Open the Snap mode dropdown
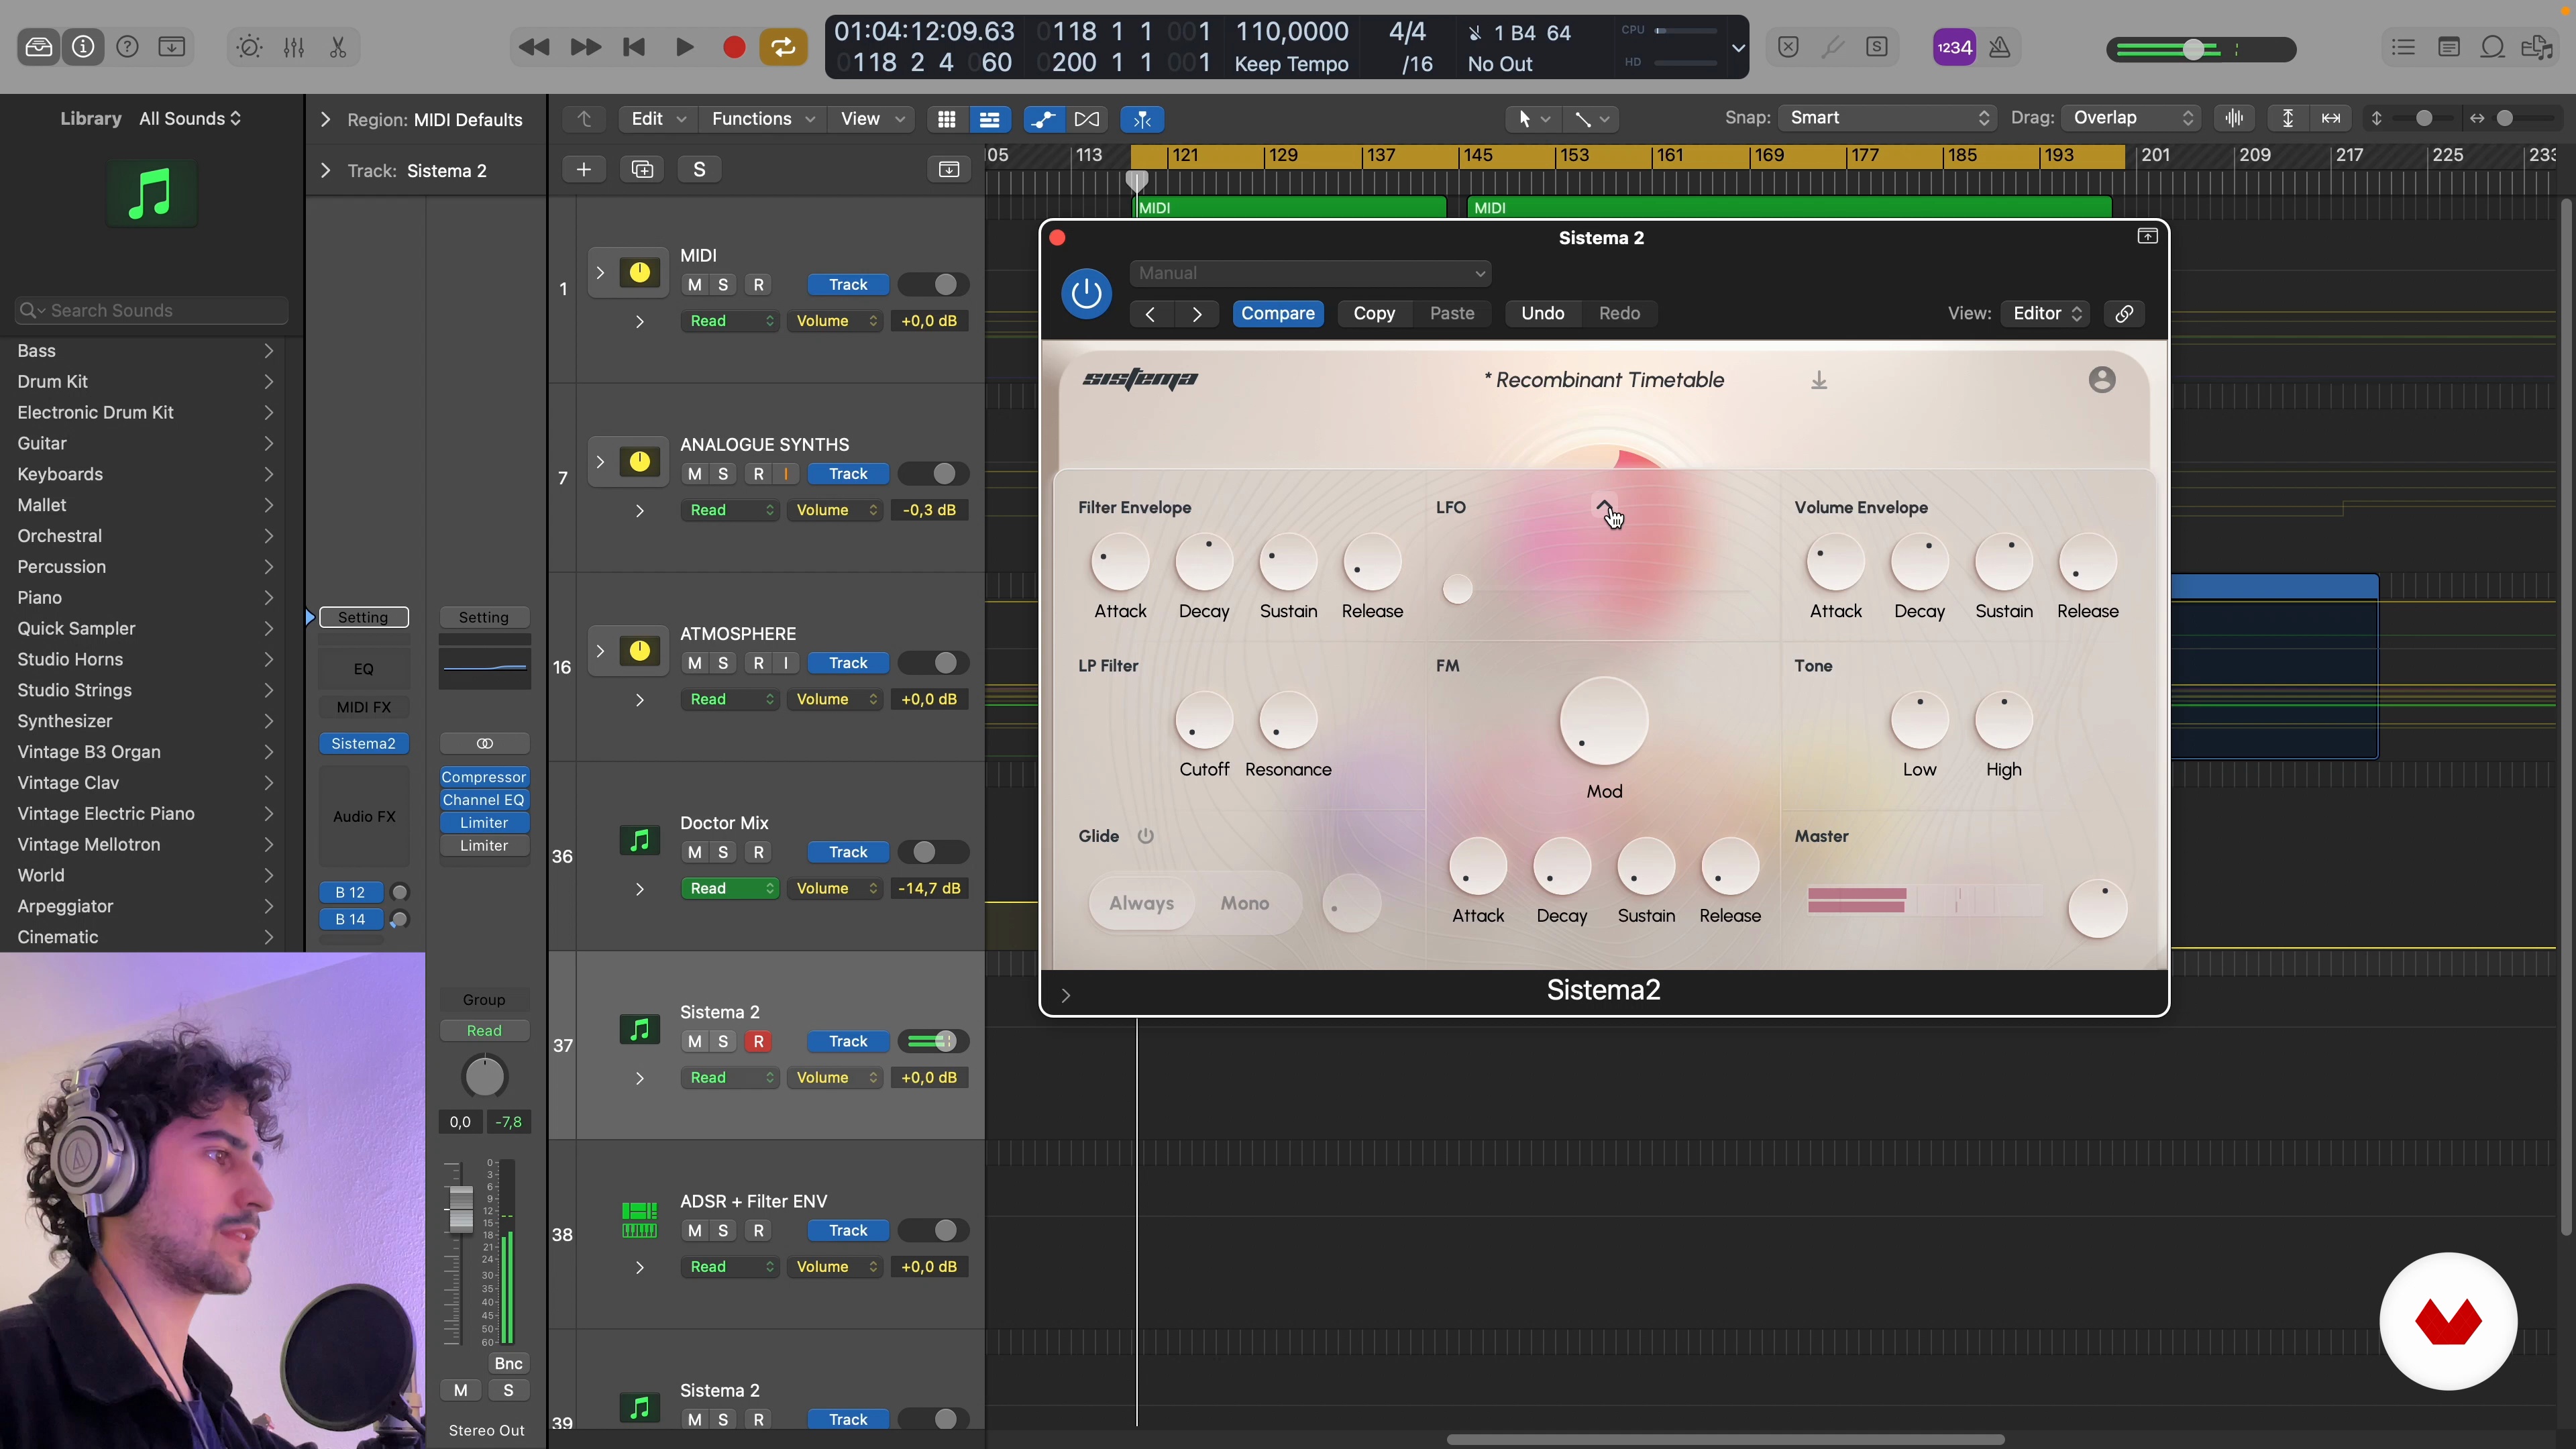 pyautogui.click(x=1887, y=118)
